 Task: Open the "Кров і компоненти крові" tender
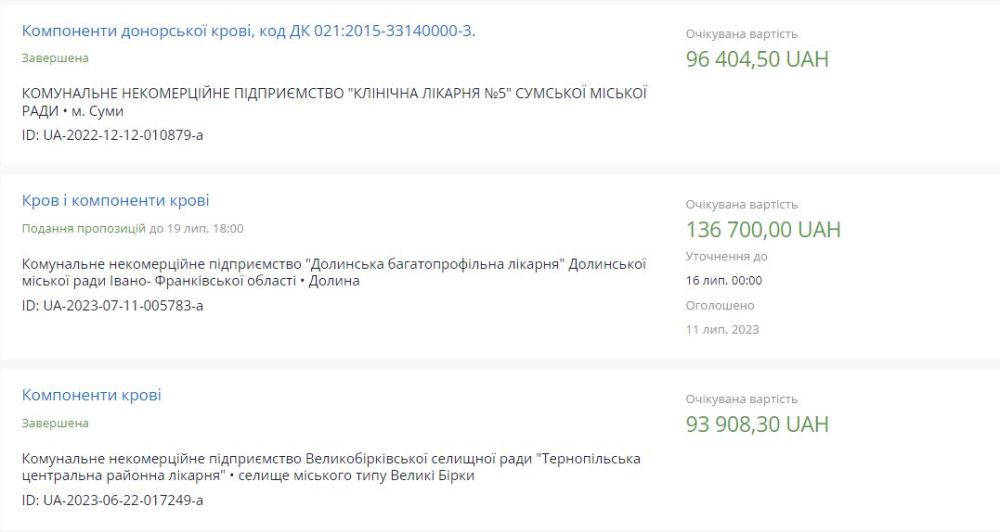click(115, 201)
